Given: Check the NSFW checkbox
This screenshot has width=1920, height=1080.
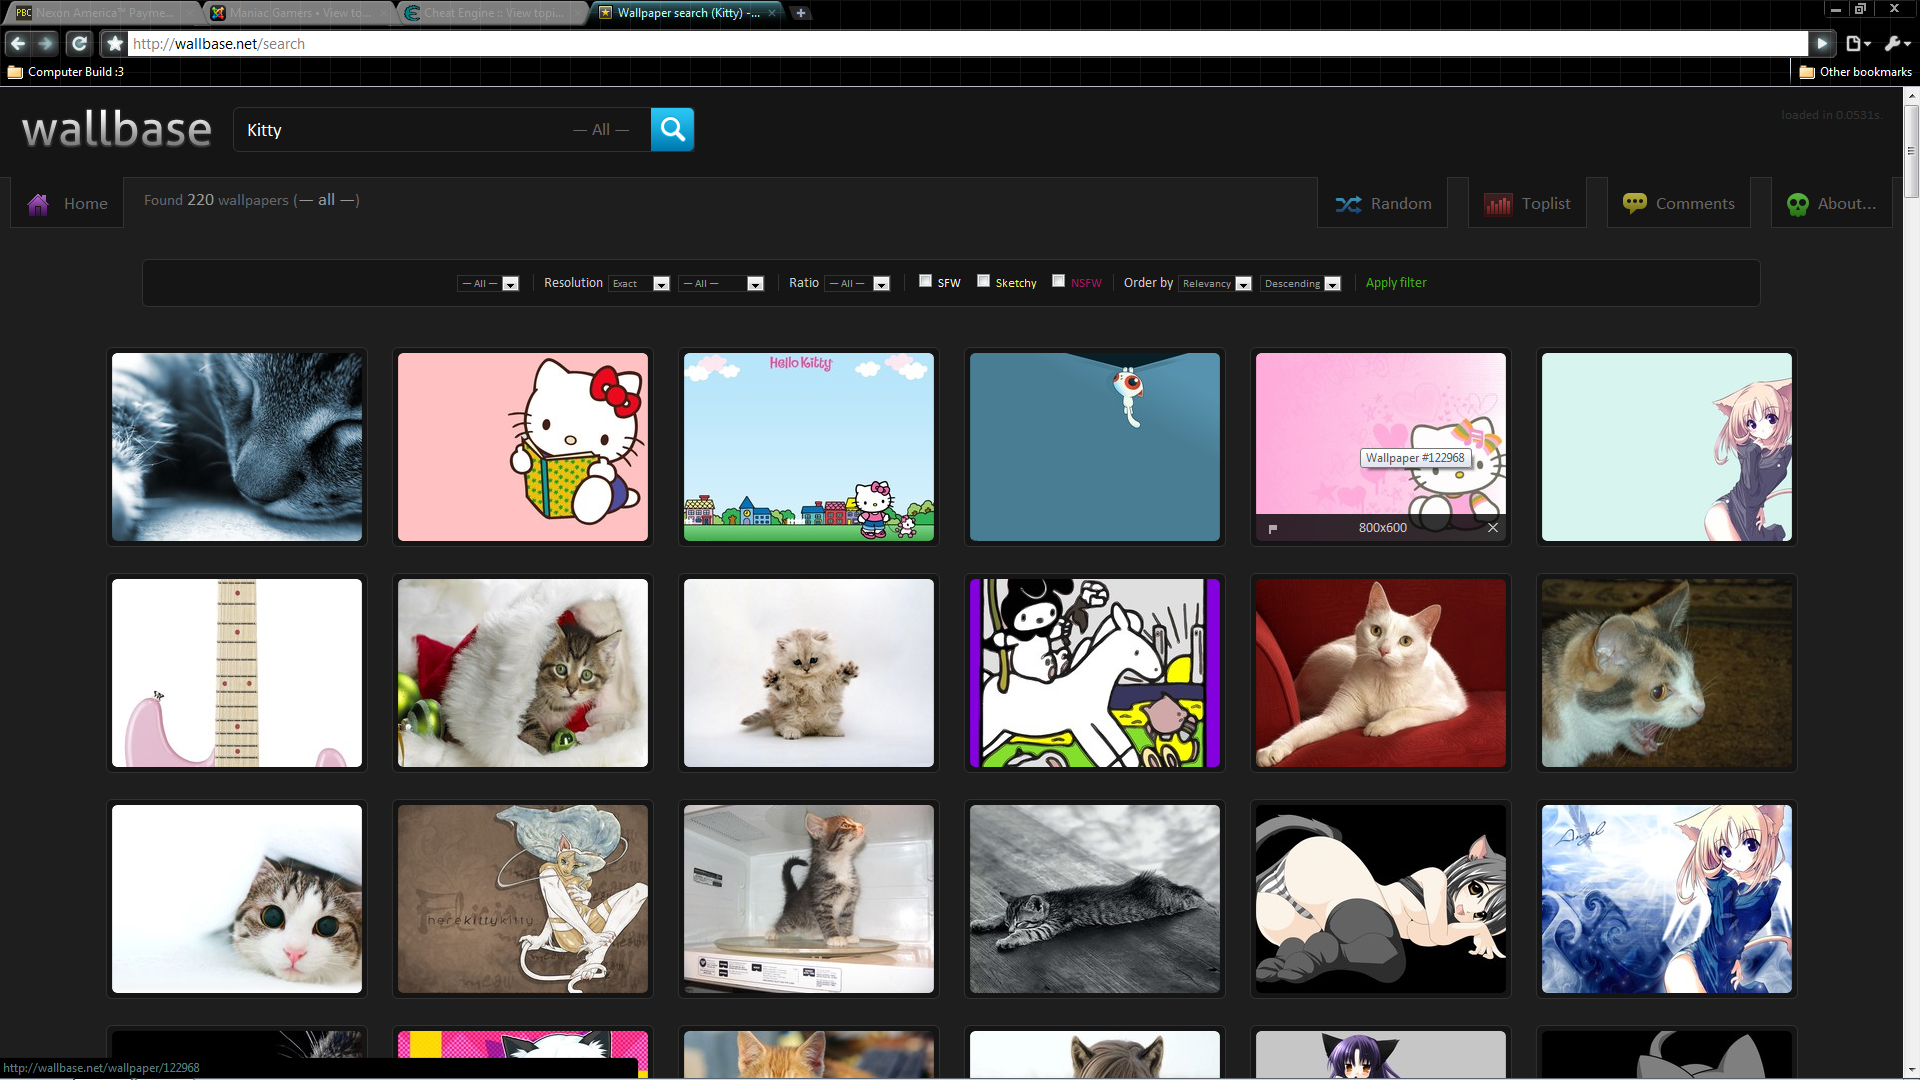Looking at the screenshot, I should point(1058,281).
